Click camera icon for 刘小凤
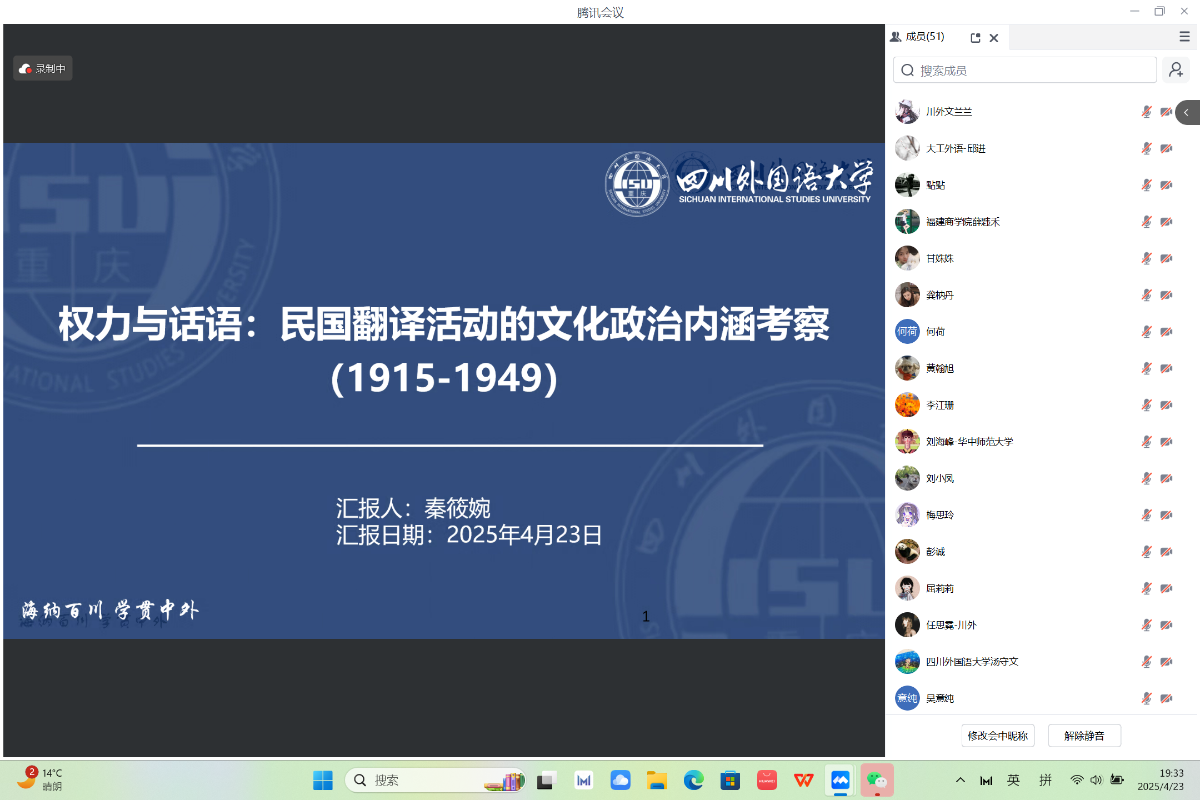Viewport: 1200px width, 800px height. (1166, 479)
